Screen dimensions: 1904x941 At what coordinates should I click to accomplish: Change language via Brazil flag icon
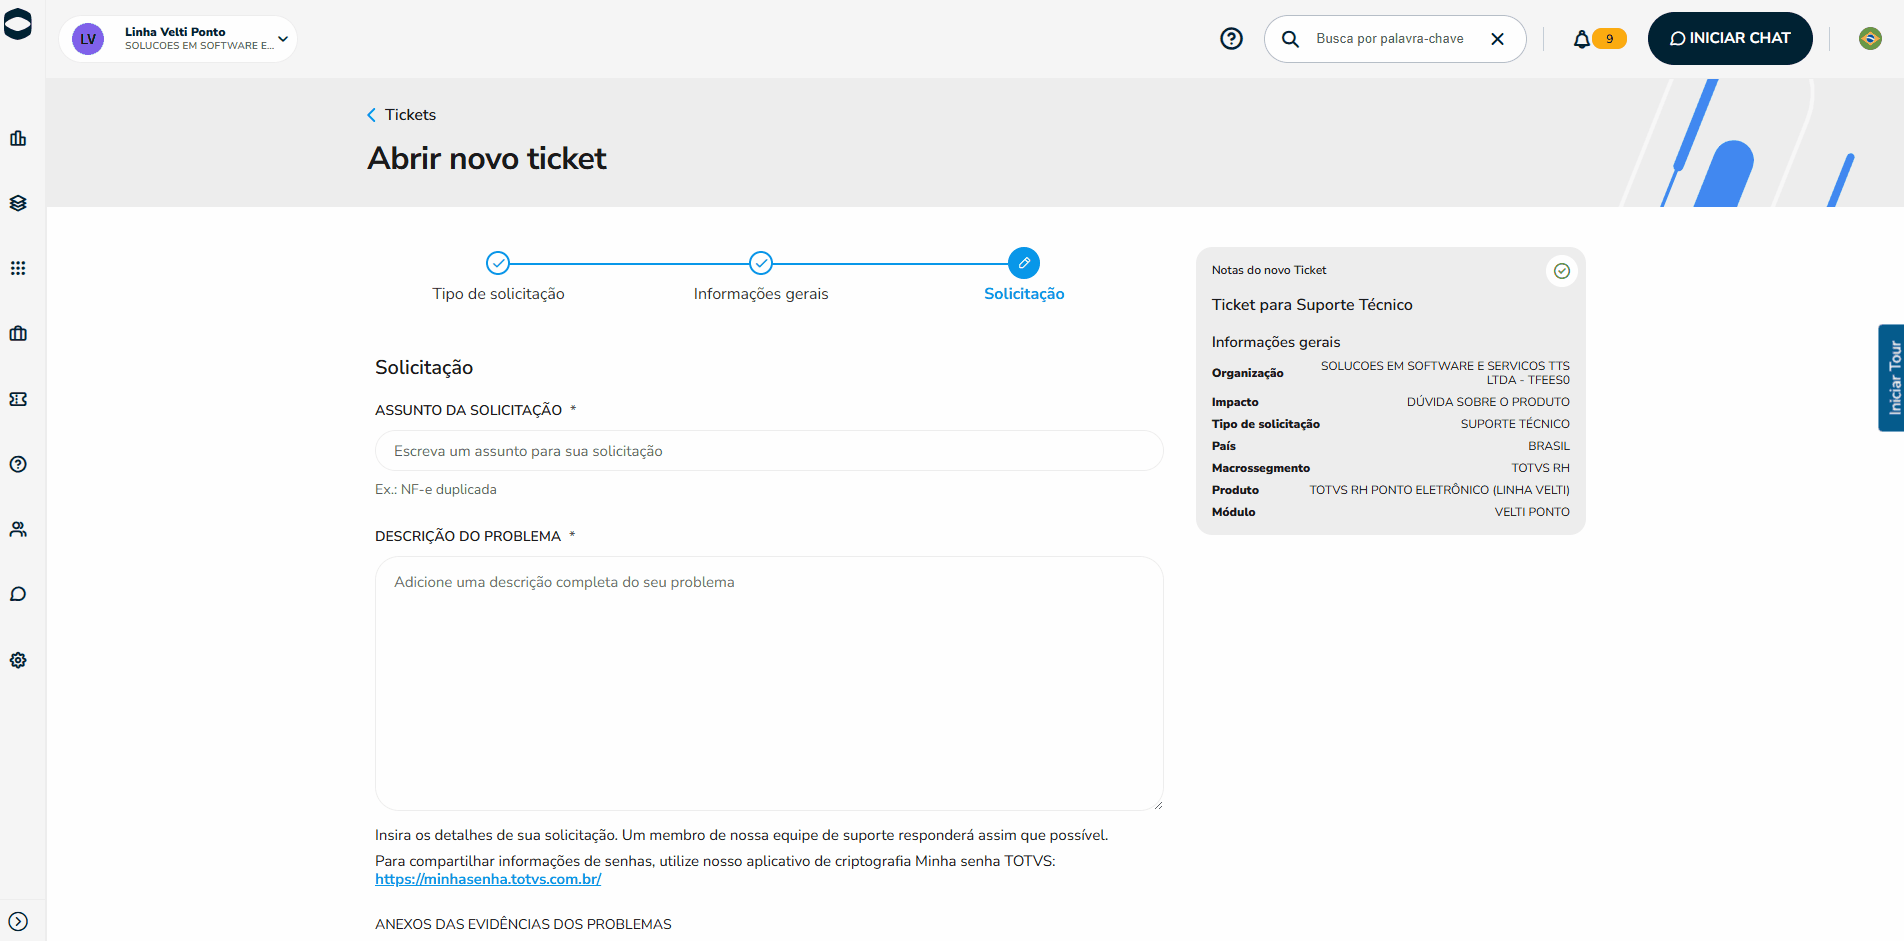coord(1870,39)
